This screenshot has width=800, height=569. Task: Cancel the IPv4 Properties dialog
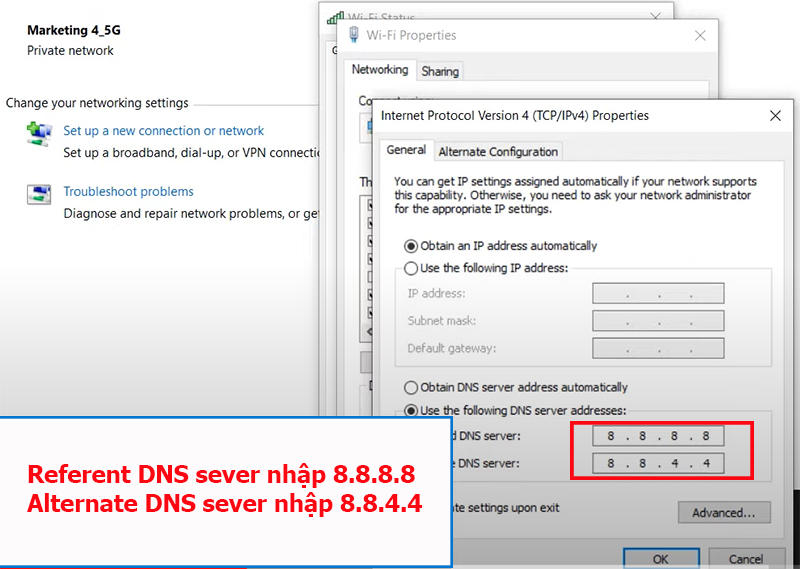746,559
